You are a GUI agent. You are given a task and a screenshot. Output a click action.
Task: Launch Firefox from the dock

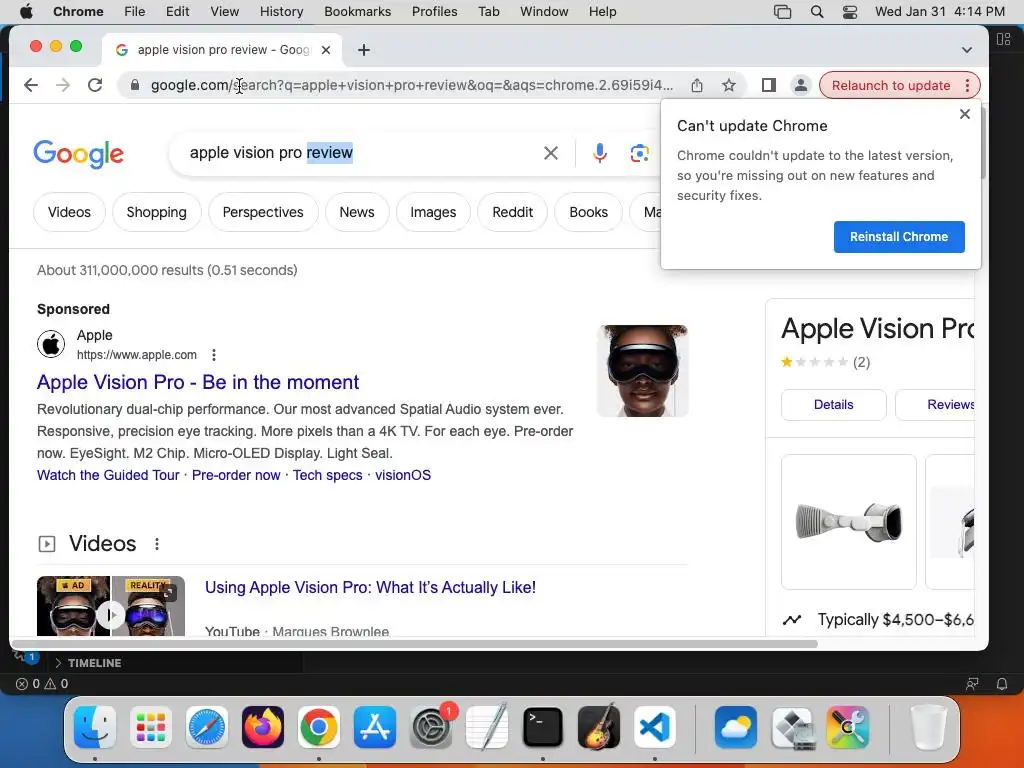coord(263,727)
